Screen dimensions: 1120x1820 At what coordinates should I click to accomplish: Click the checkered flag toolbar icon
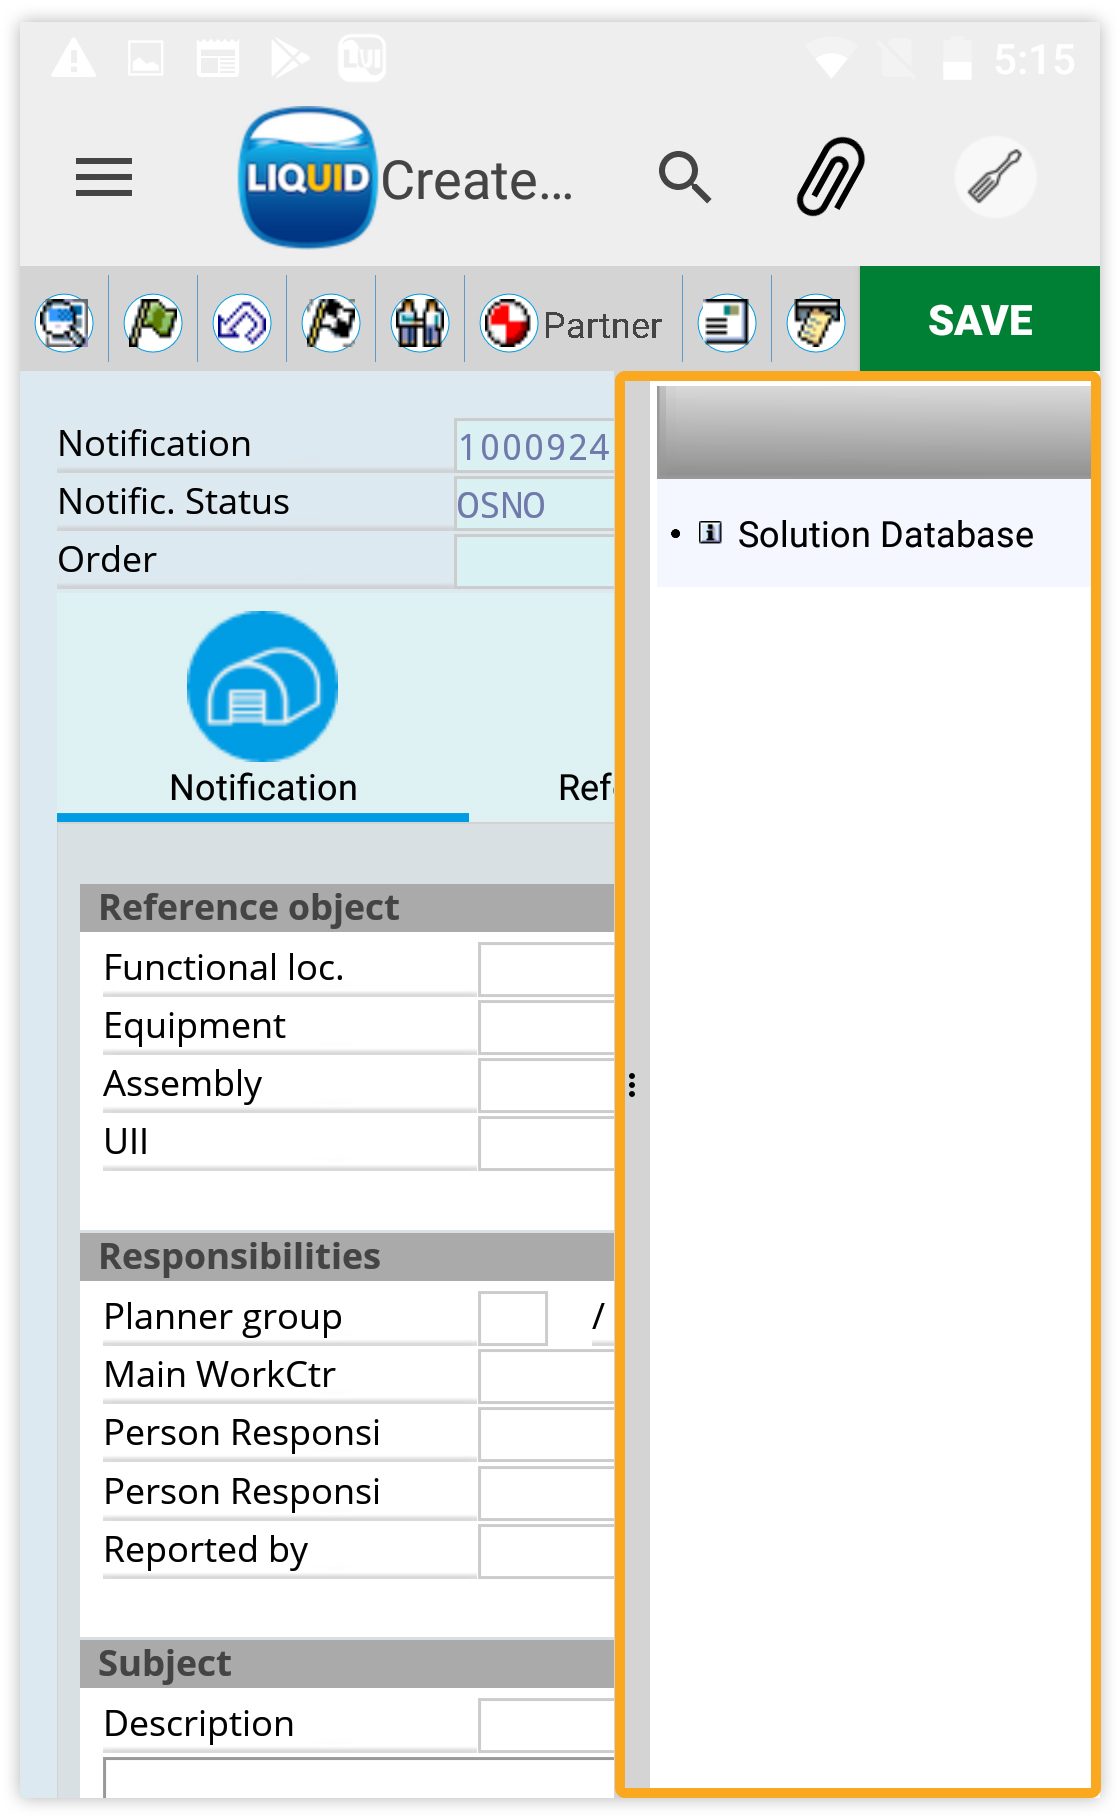331,323
